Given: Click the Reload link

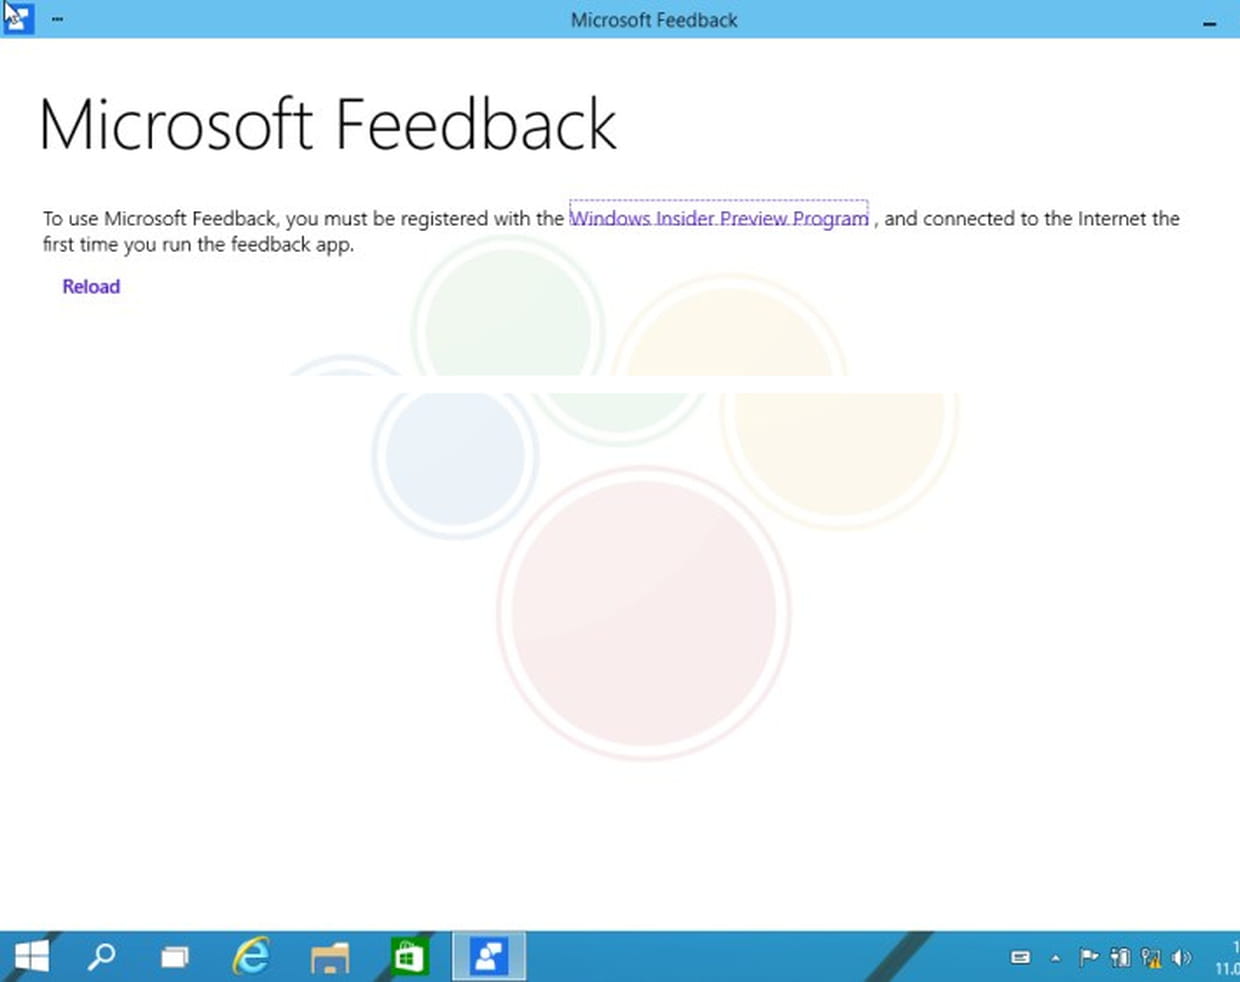Looking at the screenshot, I should click(x=91, y=287).
